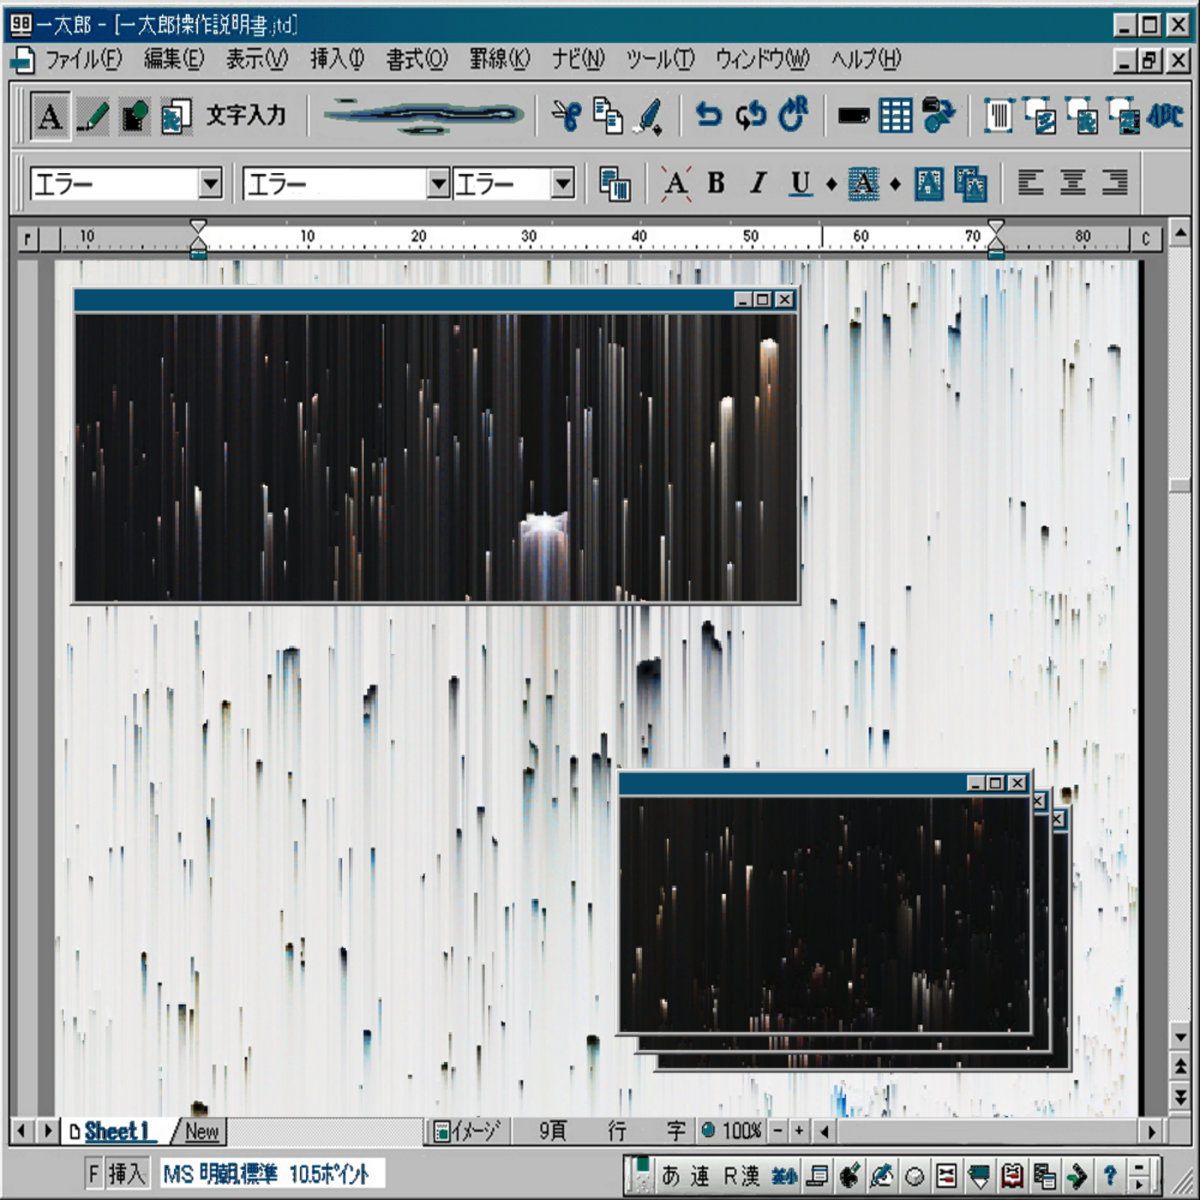This screenshot has height=1200, width=1200.
Task: Click the zoom plus button beside 100%
Action: [x=799, y=1132]
